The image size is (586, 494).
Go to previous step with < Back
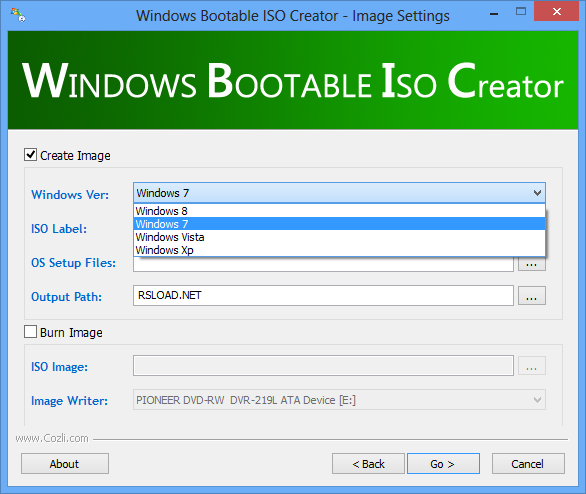click(368, 464)
